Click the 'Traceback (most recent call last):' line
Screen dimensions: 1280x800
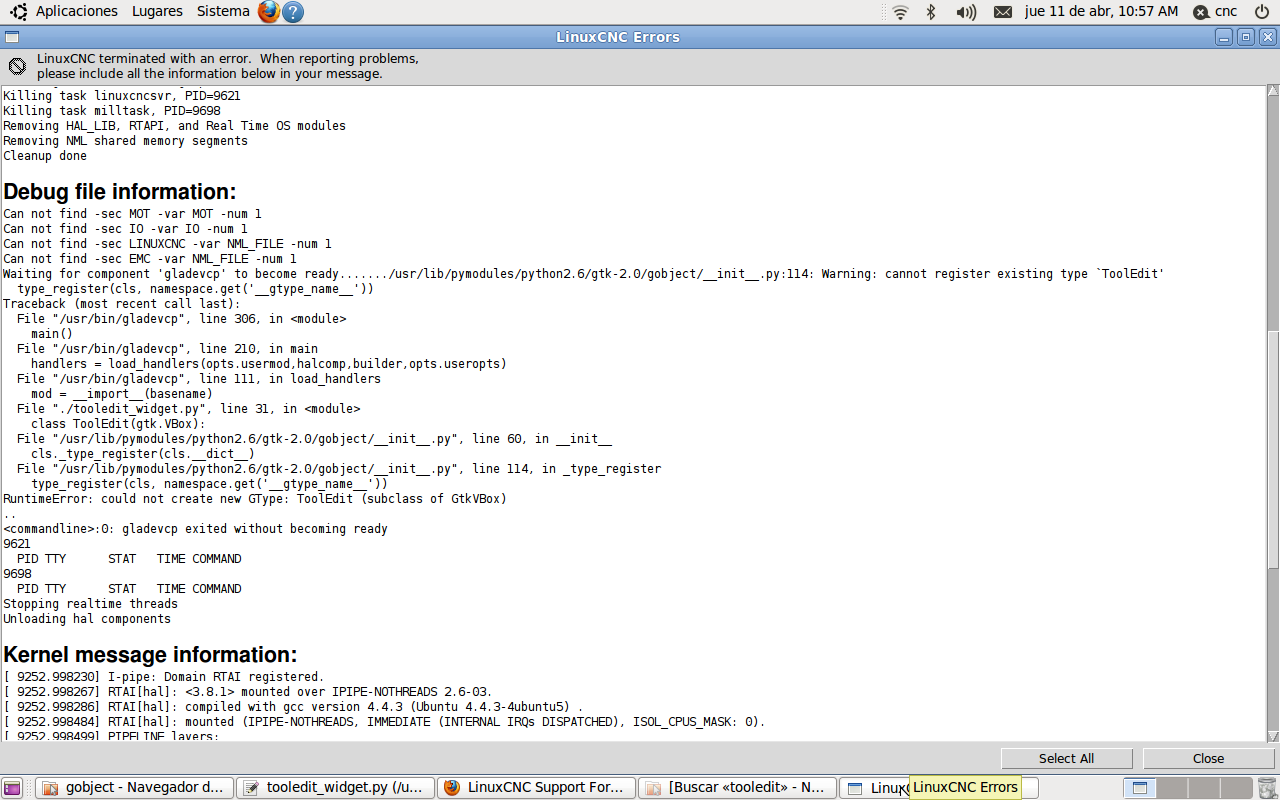(x=122, y=304)
